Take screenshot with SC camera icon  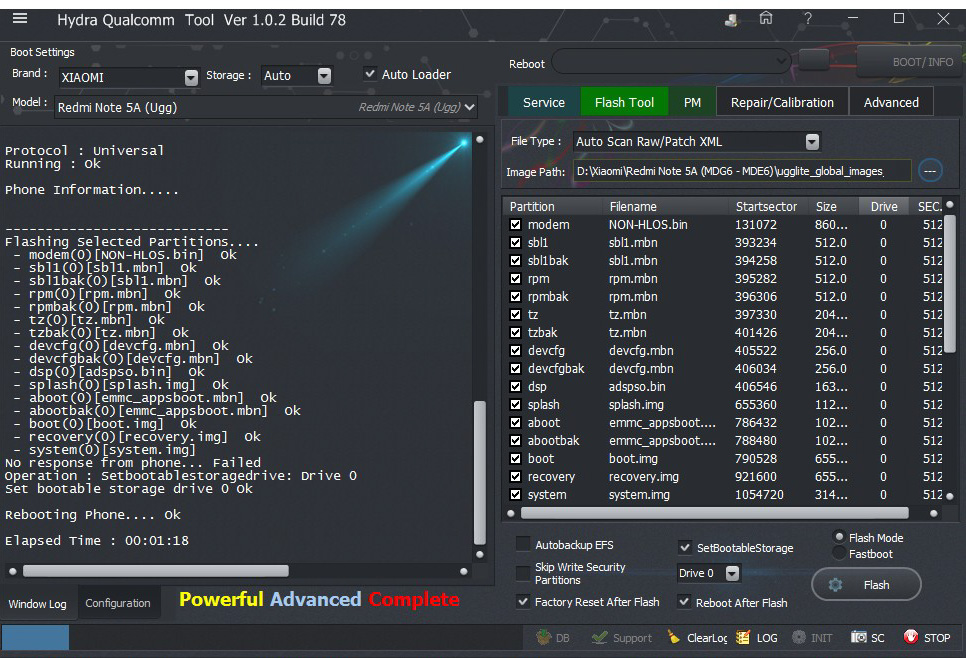point(858,637)
